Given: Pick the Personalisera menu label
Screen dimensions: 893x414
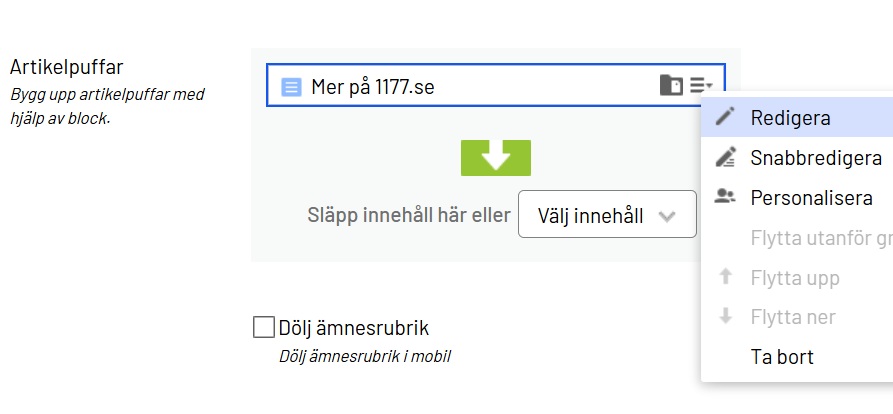Looking at the screenshot, I should (x=811, y=198).
